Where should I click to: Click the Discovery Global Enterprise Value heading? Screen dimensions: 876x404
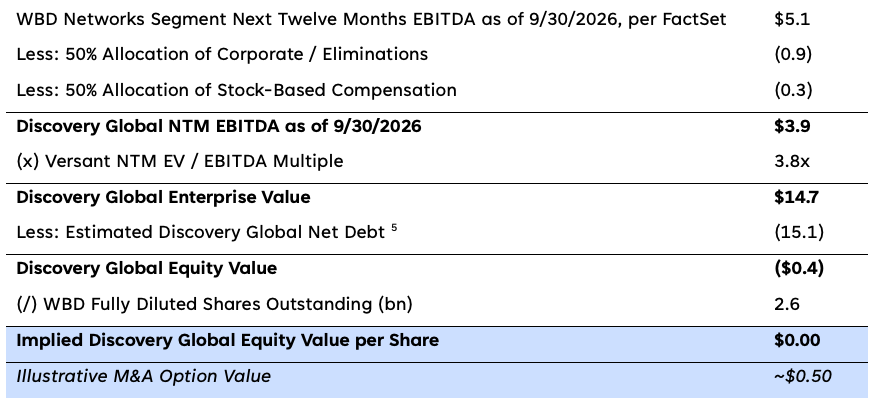[163, 197]
